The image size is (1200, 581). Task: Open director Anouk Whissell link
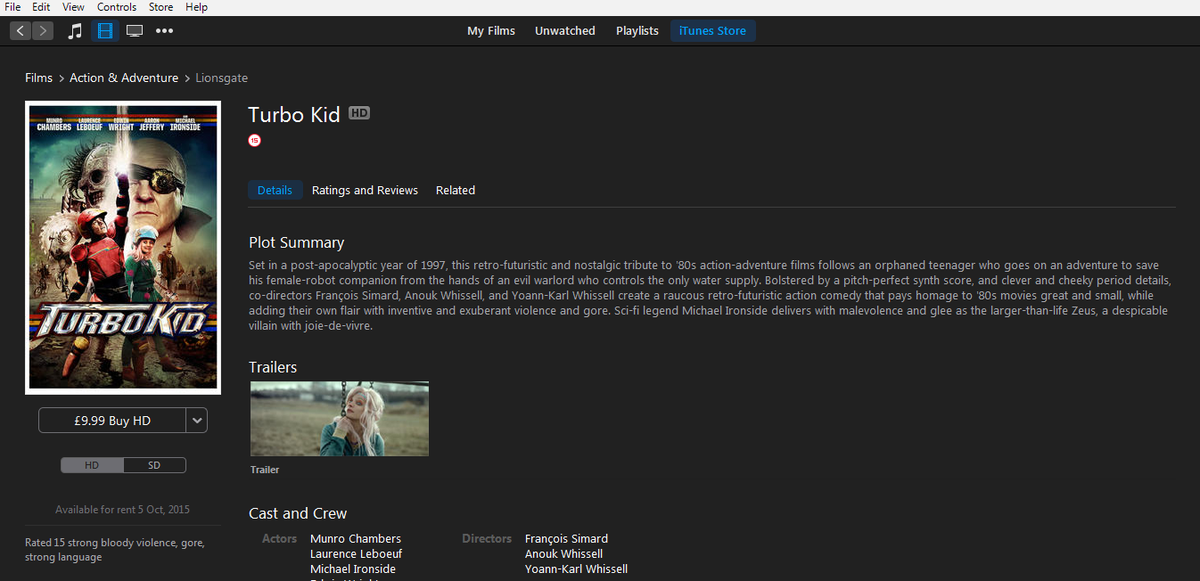(x=564, y=554)
